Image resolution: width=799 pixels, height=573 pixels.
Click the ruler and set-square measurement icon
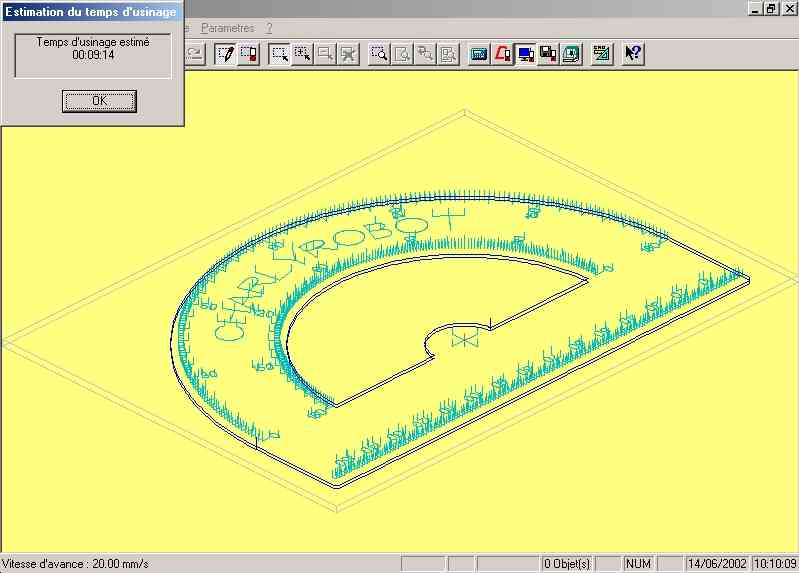pos(602,54)
